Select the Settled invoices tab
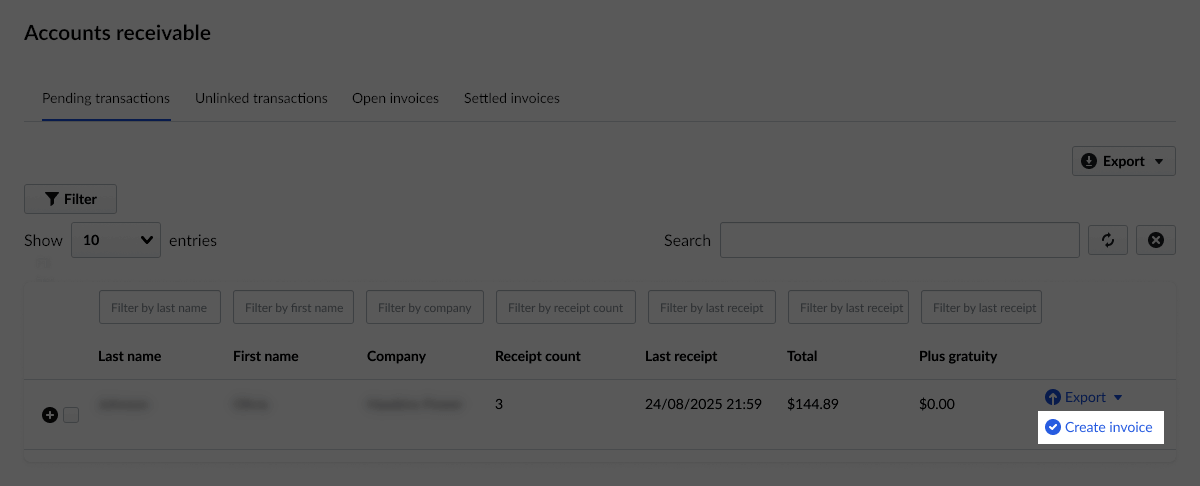The image size is (1200, 486). coord(511,98)
